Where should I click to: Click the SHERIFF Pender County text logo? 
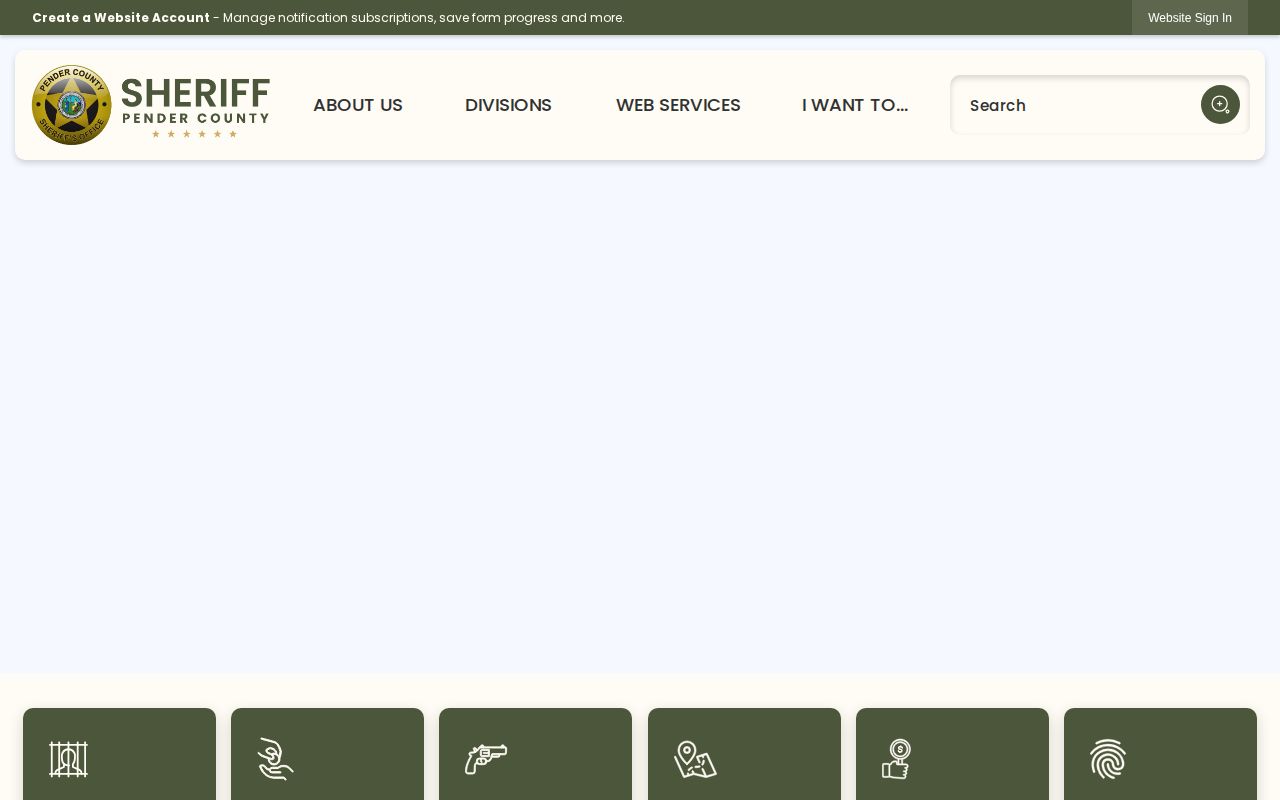point(195,107)
